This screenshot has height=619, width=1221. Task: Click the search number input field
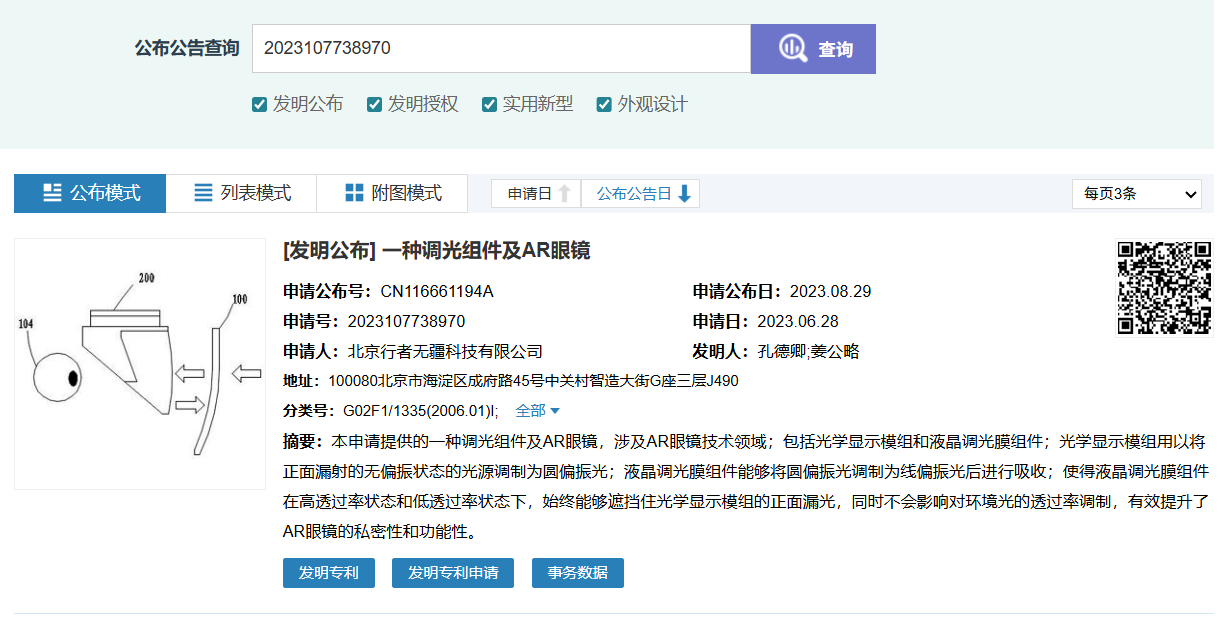point(500,49)
